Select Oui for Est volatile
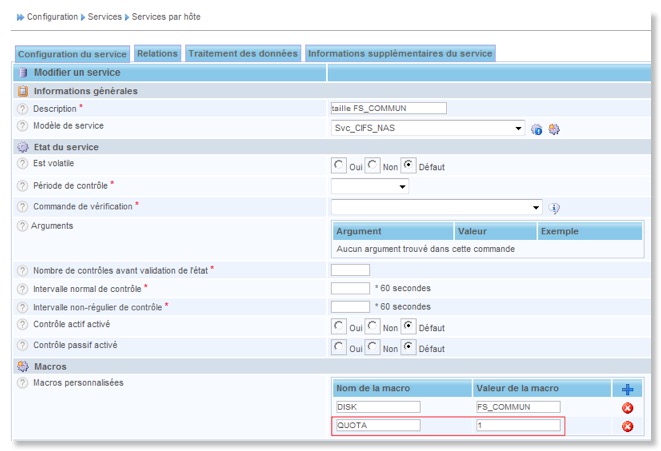Screen dimensions: 661x451 click(340, 165)
